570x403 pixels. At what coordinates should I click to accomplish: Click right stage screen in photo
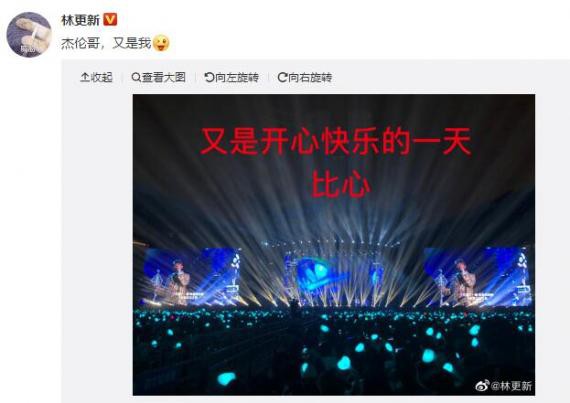coord(477,277)
